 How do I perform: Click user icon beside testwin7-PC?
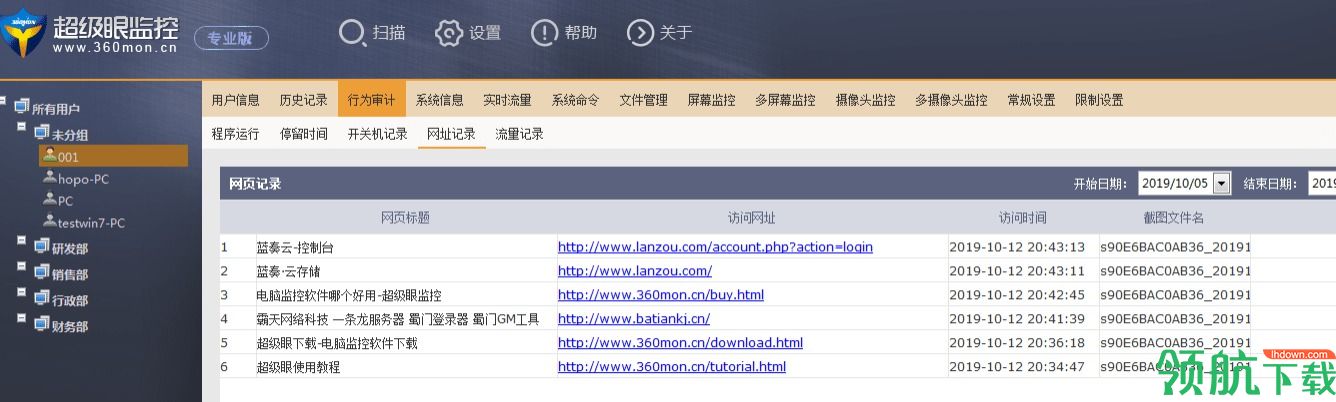tap(50, 221)
